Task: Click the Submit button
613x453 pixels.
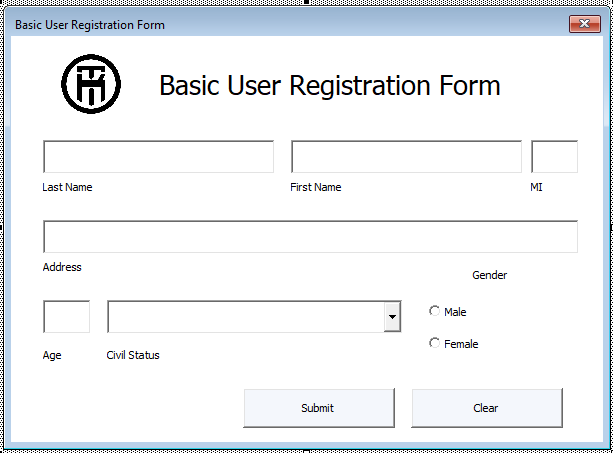Action: coord(319,408)
